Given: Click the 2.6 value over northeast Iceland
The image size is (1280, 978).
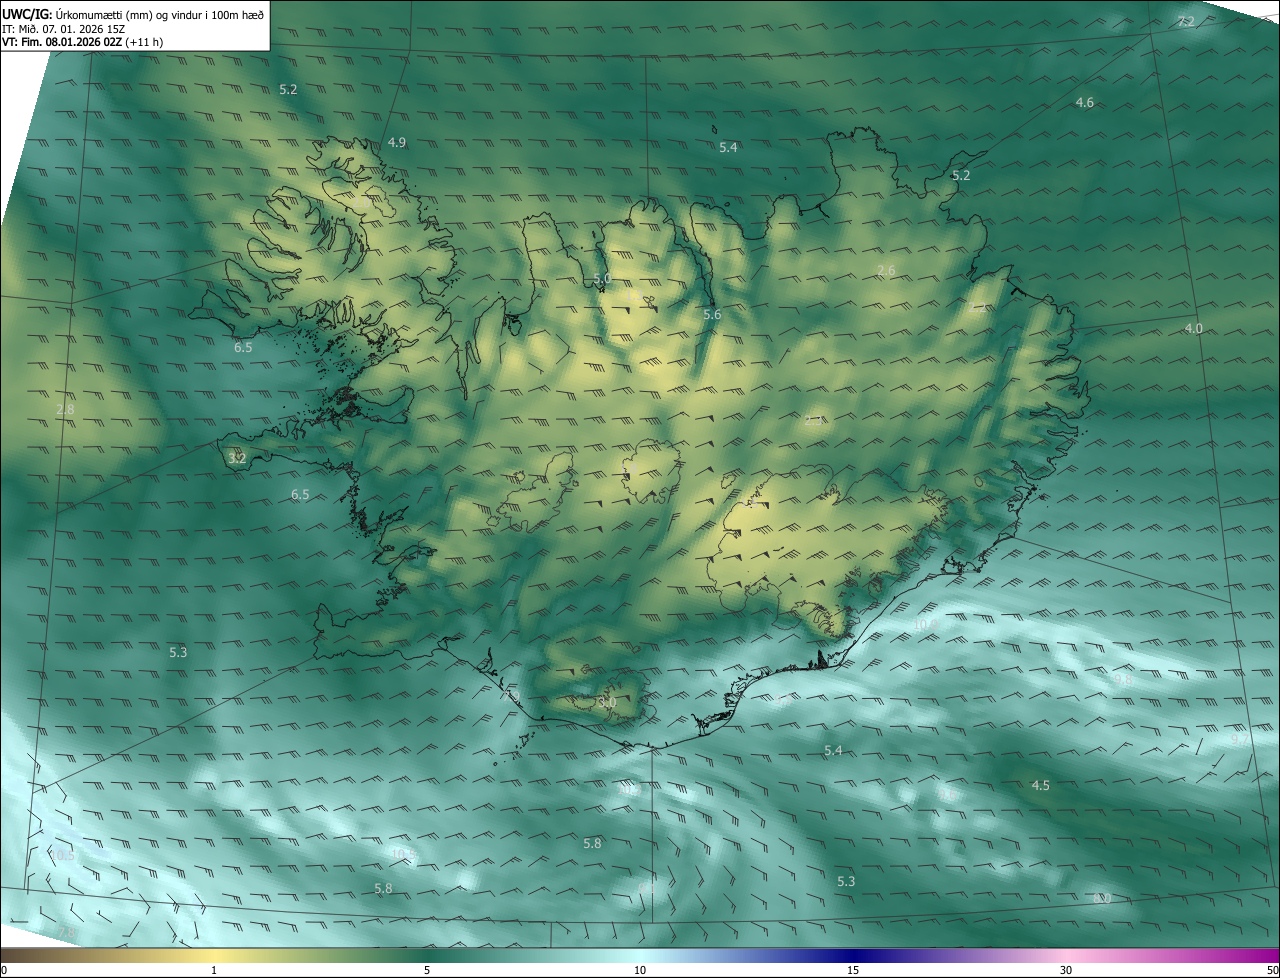Looking at the screenshot, I should [x=886, y=271].
